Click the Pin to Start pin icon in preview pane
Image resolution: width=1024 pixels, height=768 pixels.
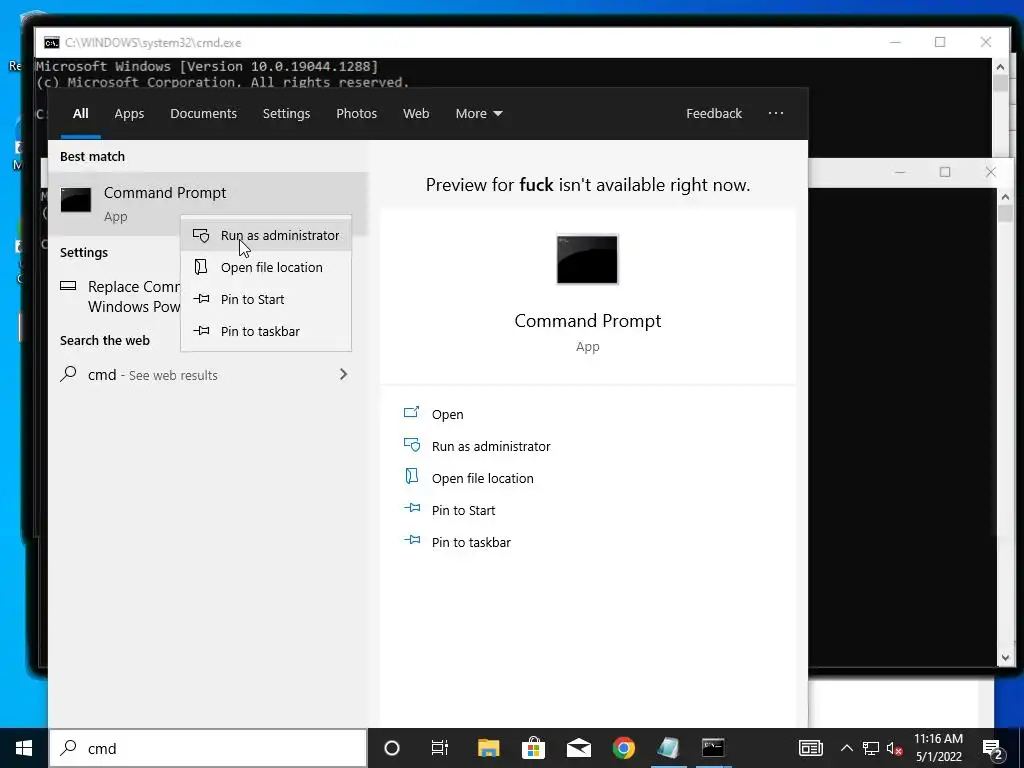411,507
